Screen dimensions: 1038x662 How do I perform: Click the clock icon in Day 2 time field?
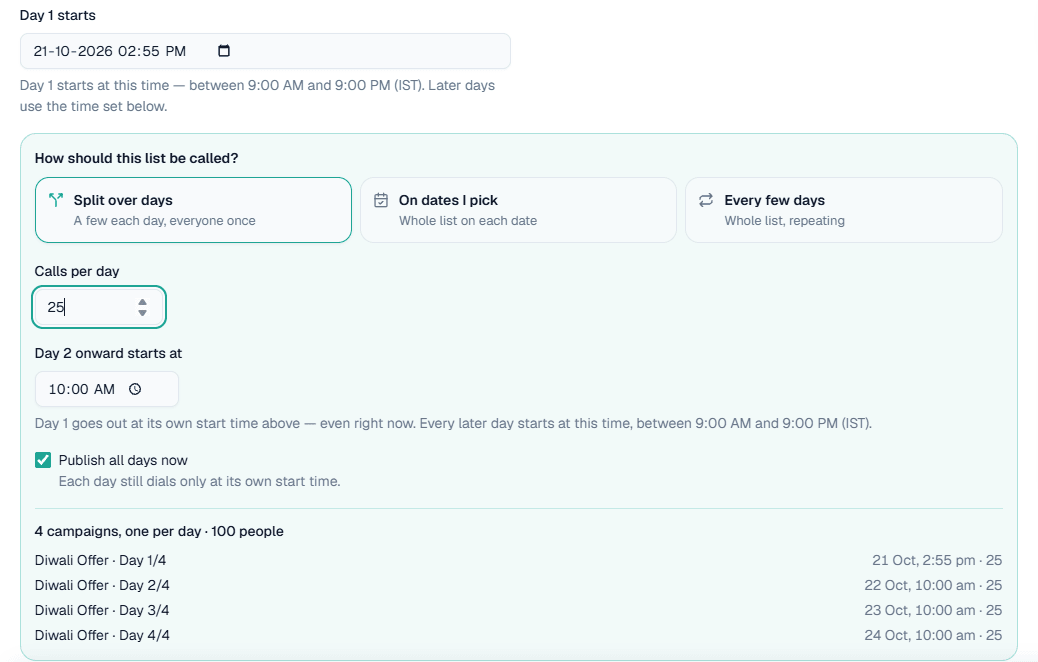[x=135, y=389]
